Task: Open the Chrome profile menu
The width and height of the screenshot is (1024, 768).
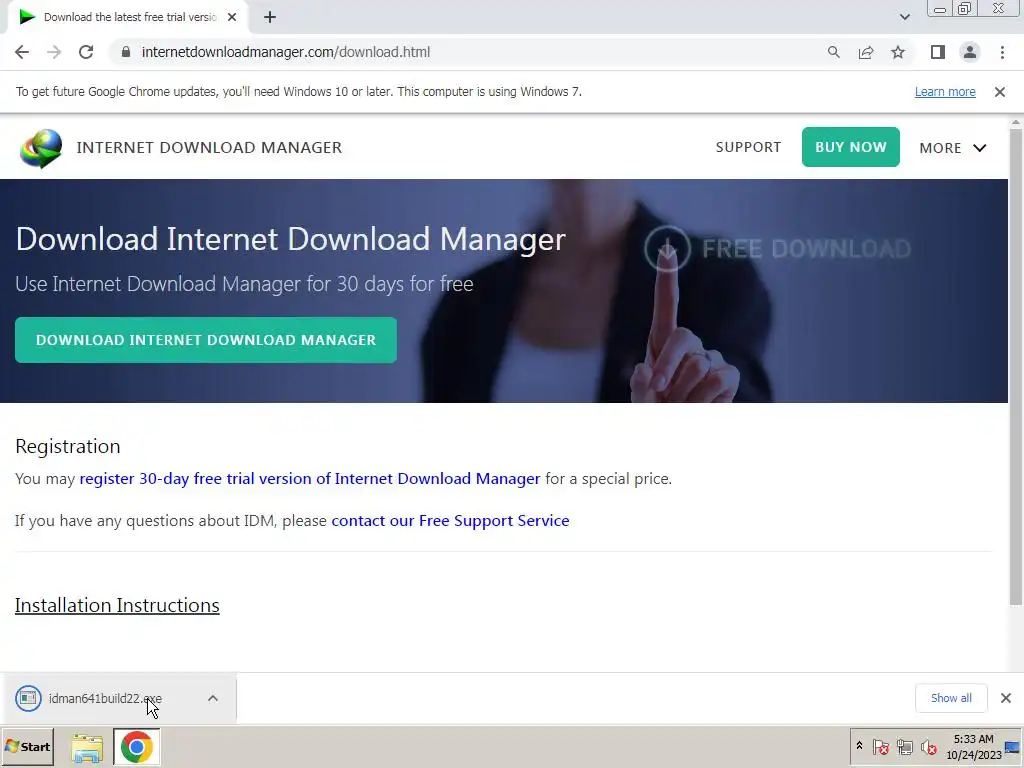Action: click(x=970, y=52)
